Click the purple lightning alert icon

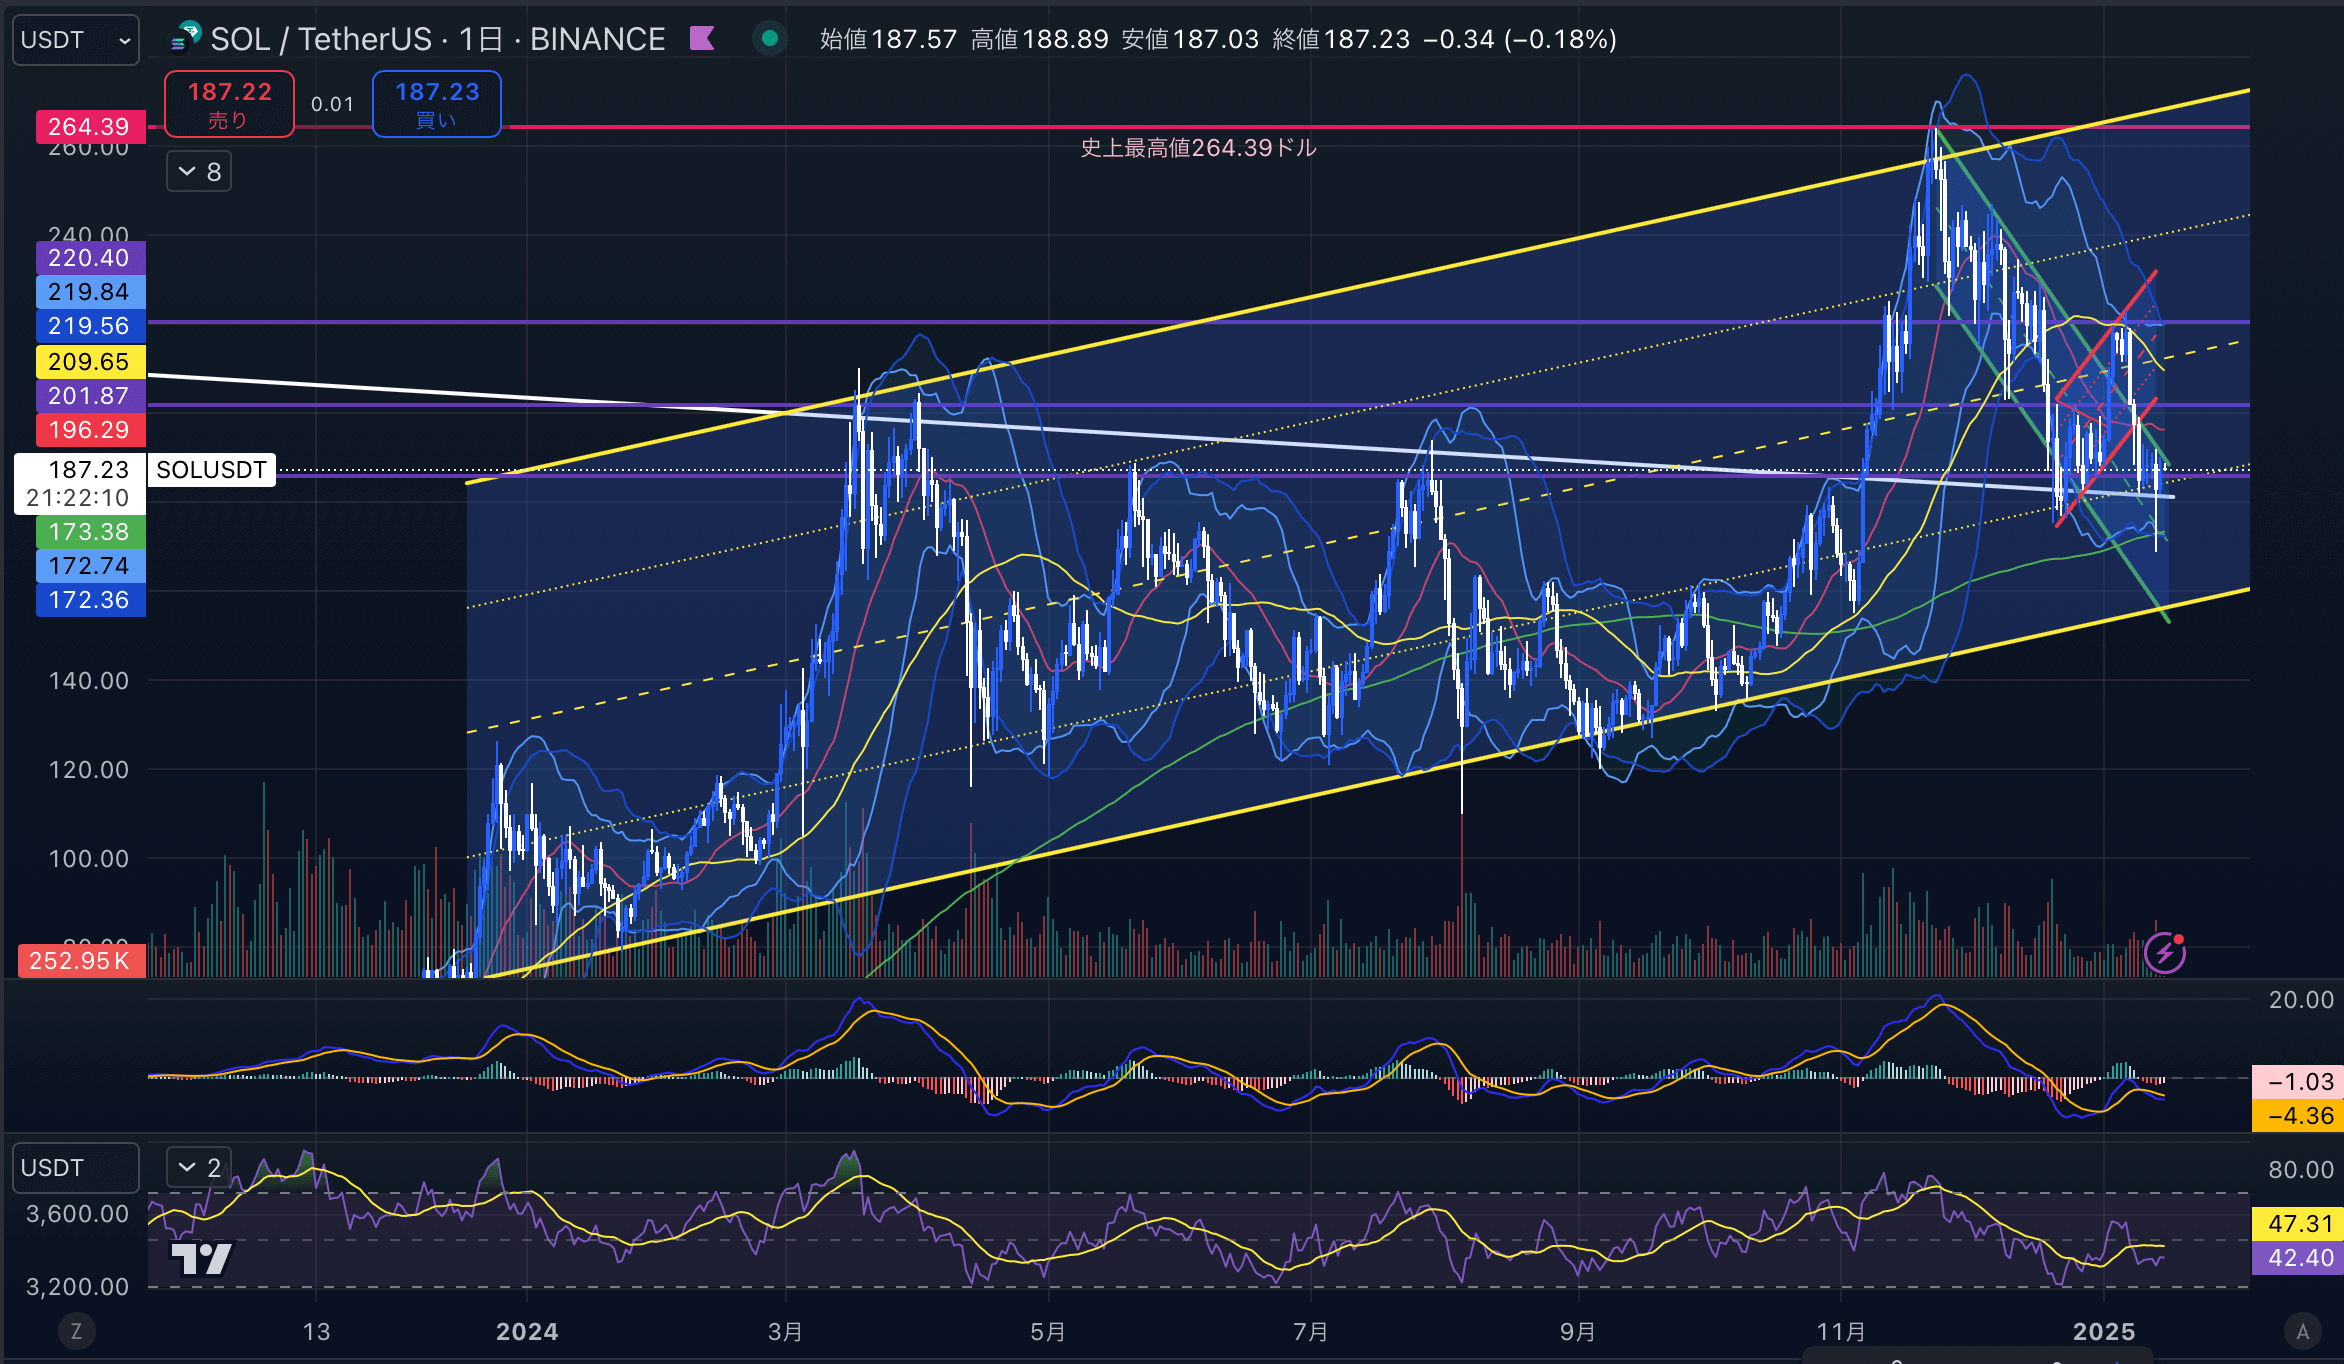pyautogui.click(x=2165, y=953)
